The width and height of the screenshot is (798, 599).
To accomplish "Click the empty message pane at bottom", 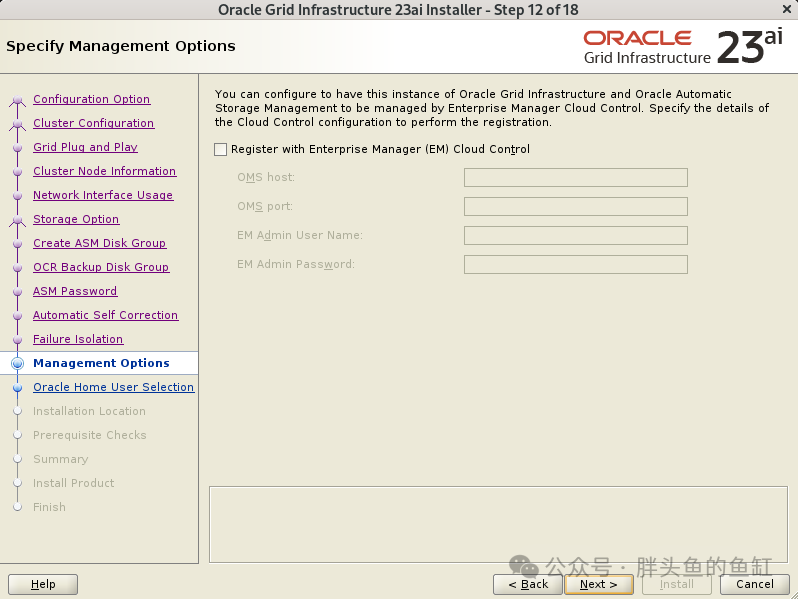I will click(x=498, y=524).
